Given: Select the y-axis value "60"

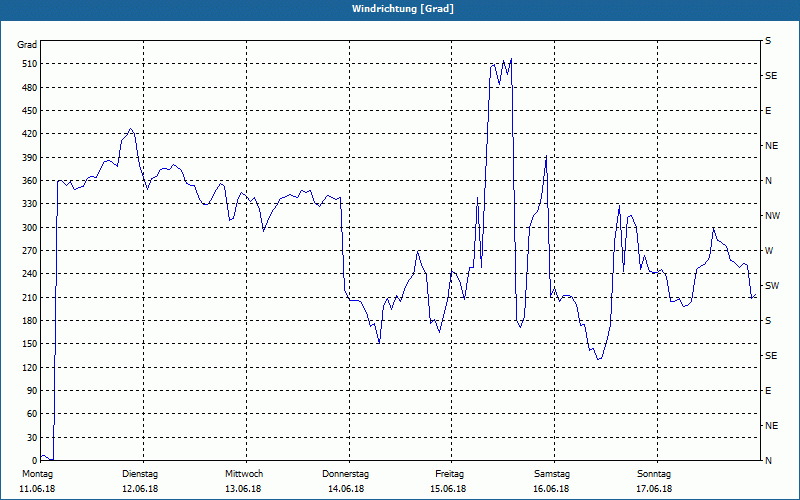Looking at the screenshot, I should 32,414.
